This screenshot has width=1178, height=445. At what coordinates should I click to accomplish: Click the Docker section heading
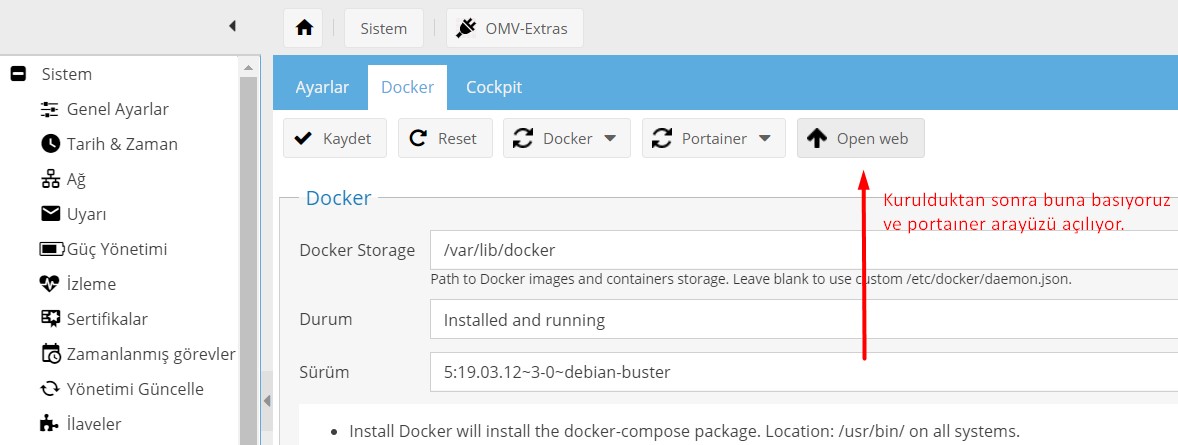(x=339, y=198)
